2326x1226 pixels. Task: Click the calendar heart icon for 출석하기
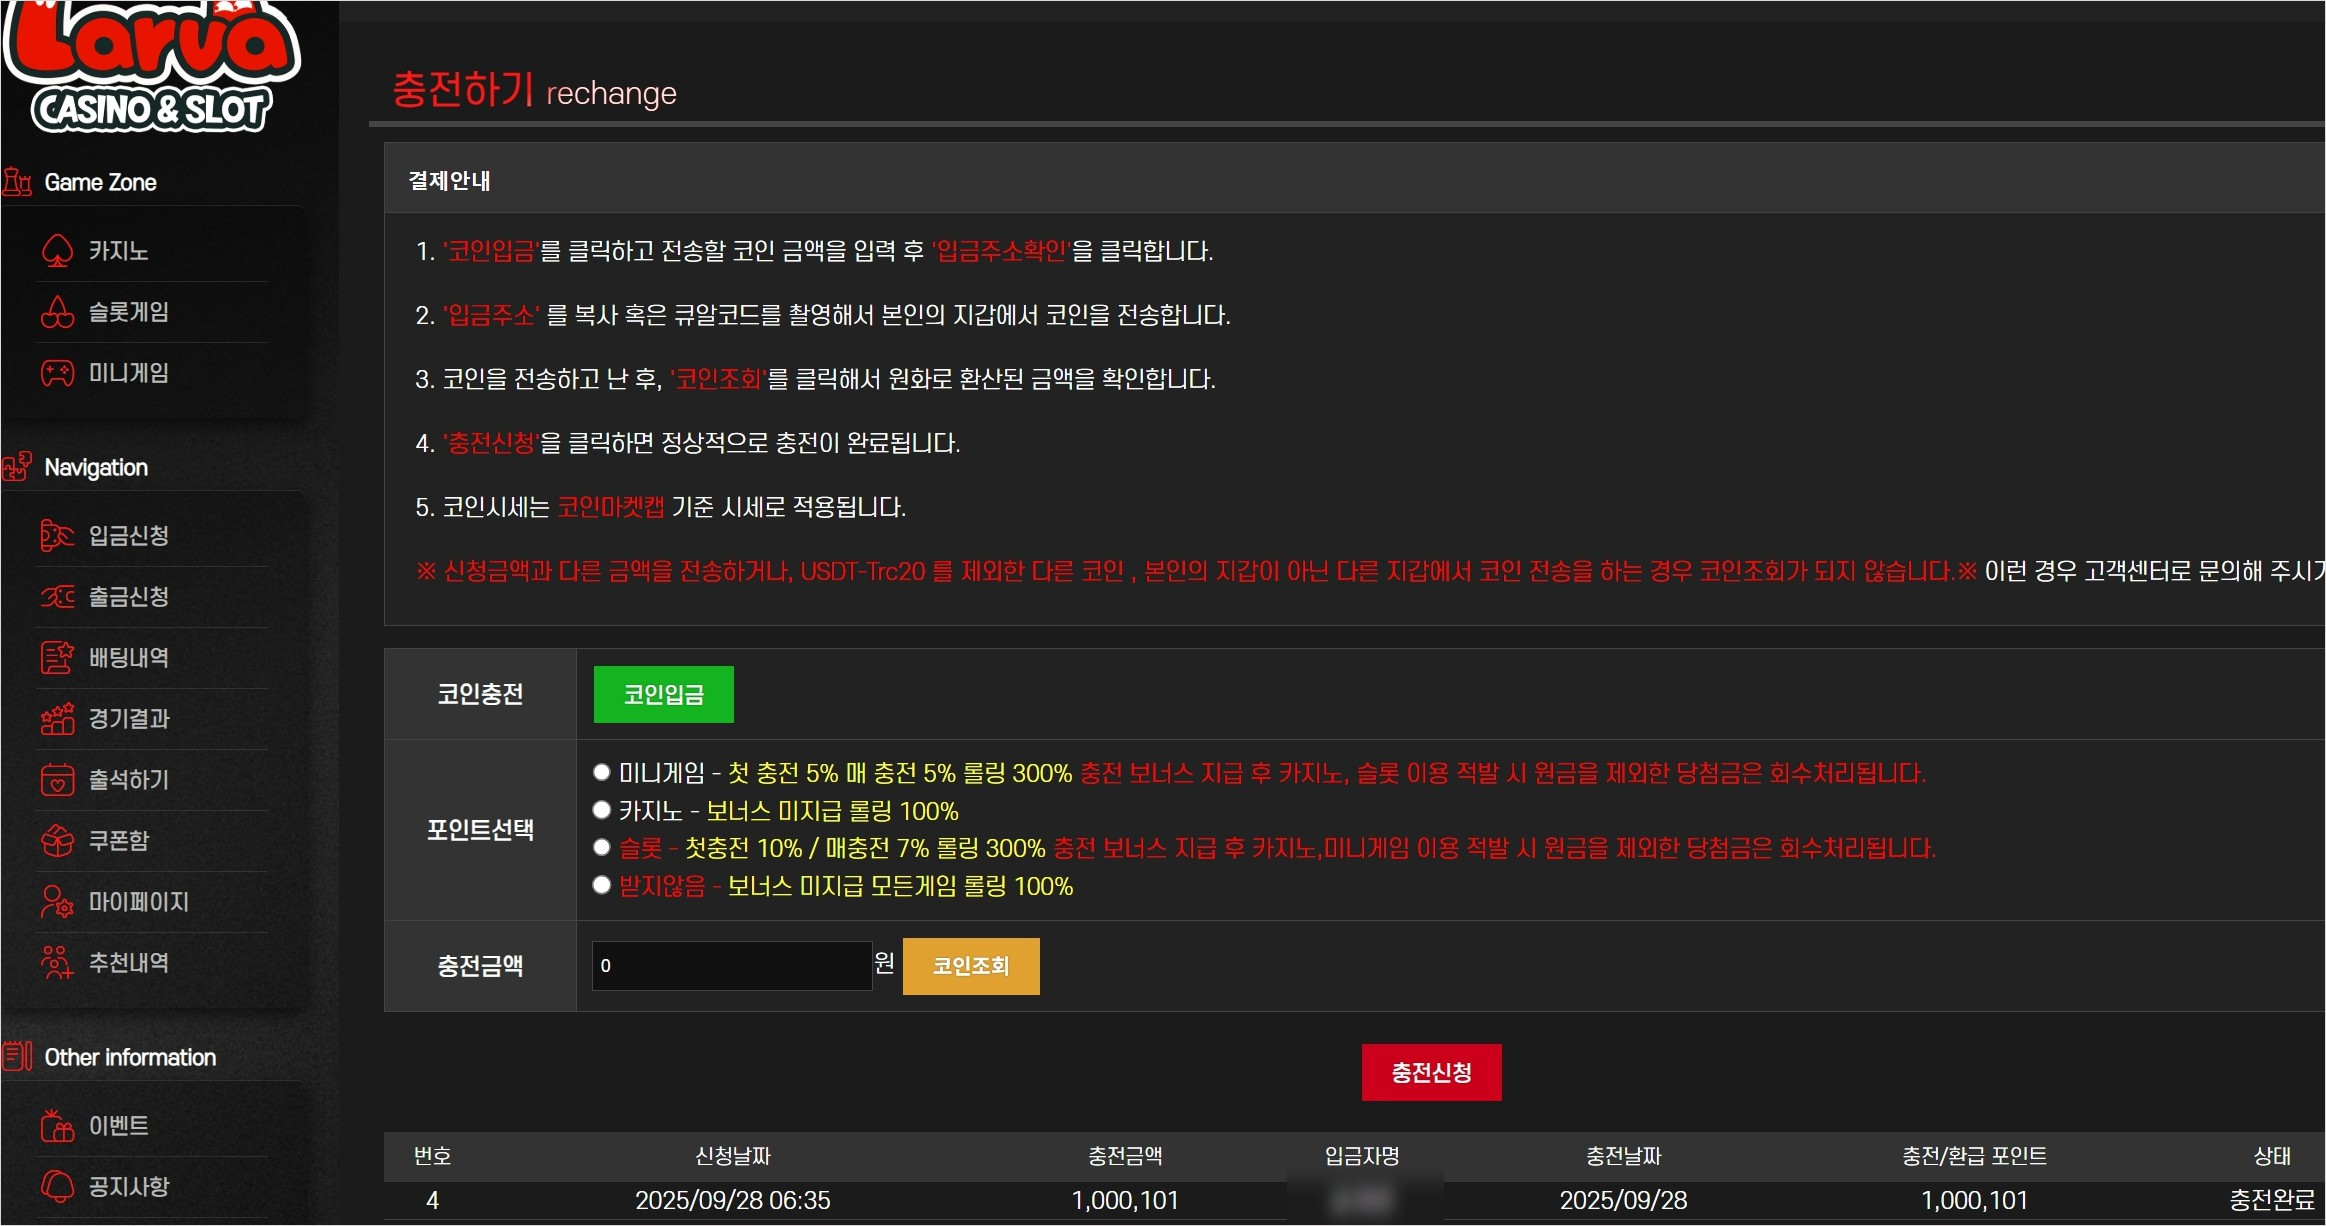click(x=57, y=780)
